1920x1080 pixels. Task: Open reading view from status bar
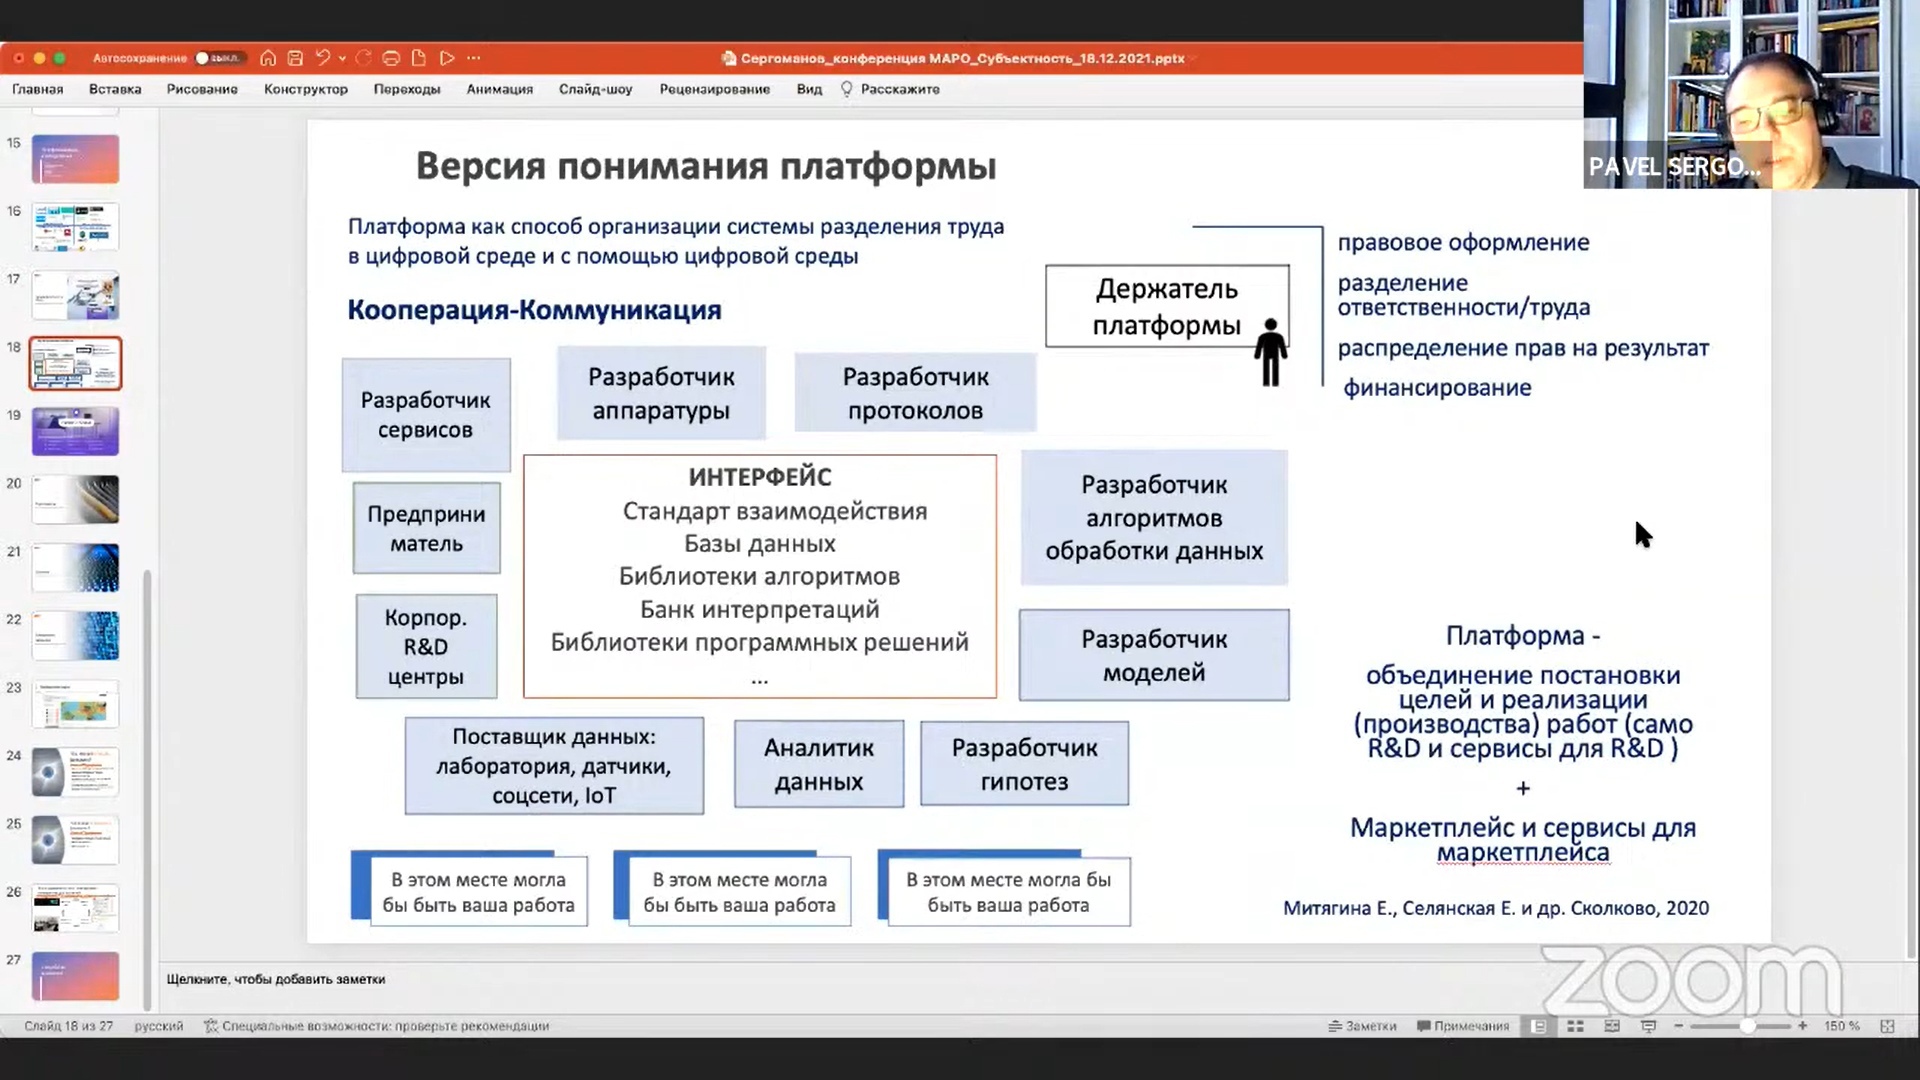click(1612, 1026)
